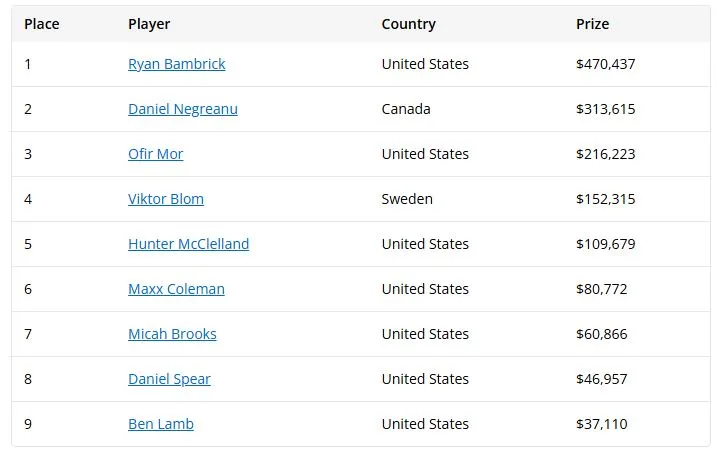Select the $313,615 prize amount

[x=606, y=109]
